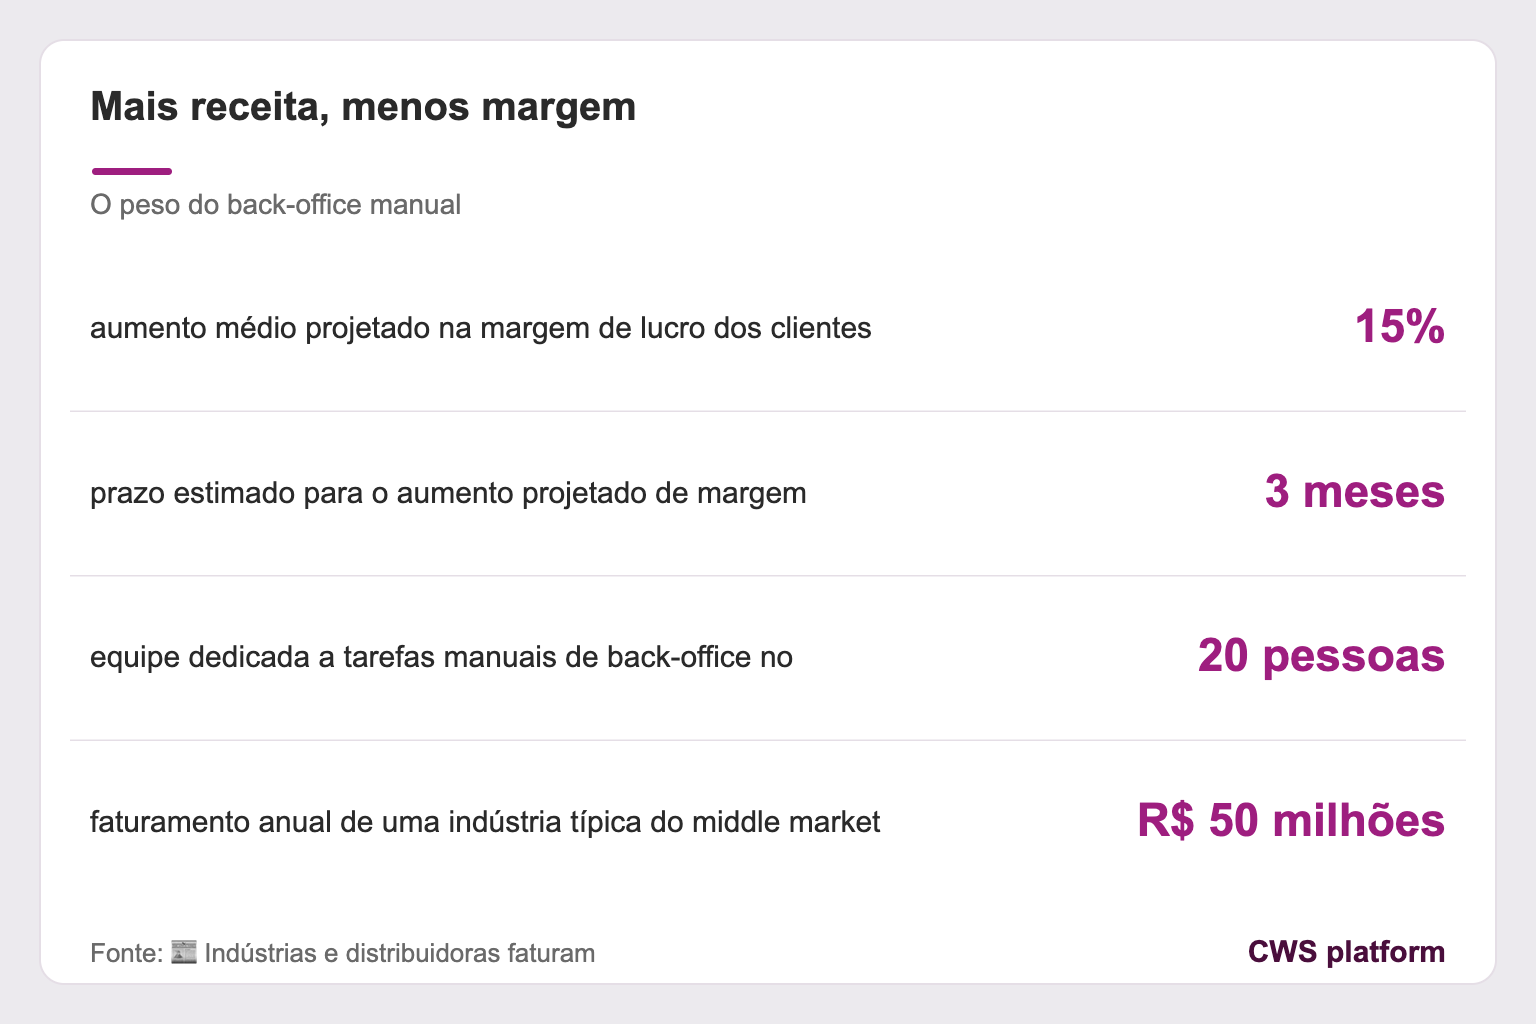
Task: Click the divider line below the '3 meses' row
Action: point(768,575)
